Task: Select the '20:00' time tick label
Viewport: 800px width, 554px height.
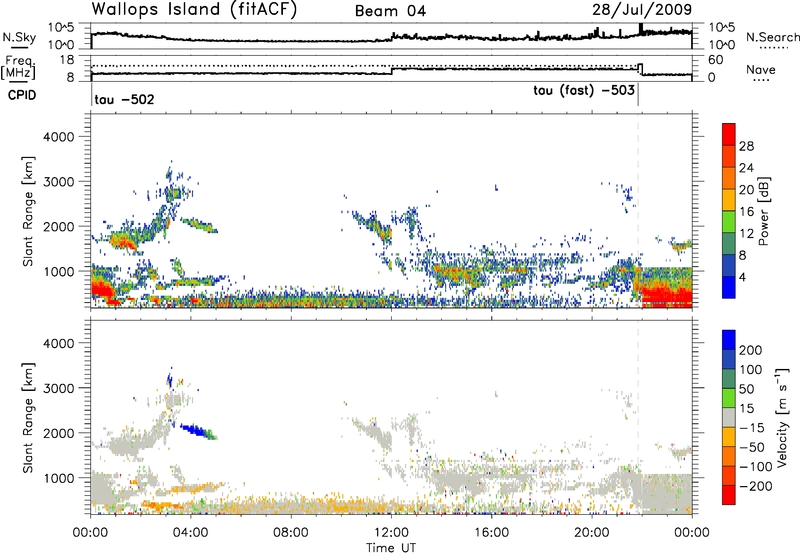Action: pos(592,533)
